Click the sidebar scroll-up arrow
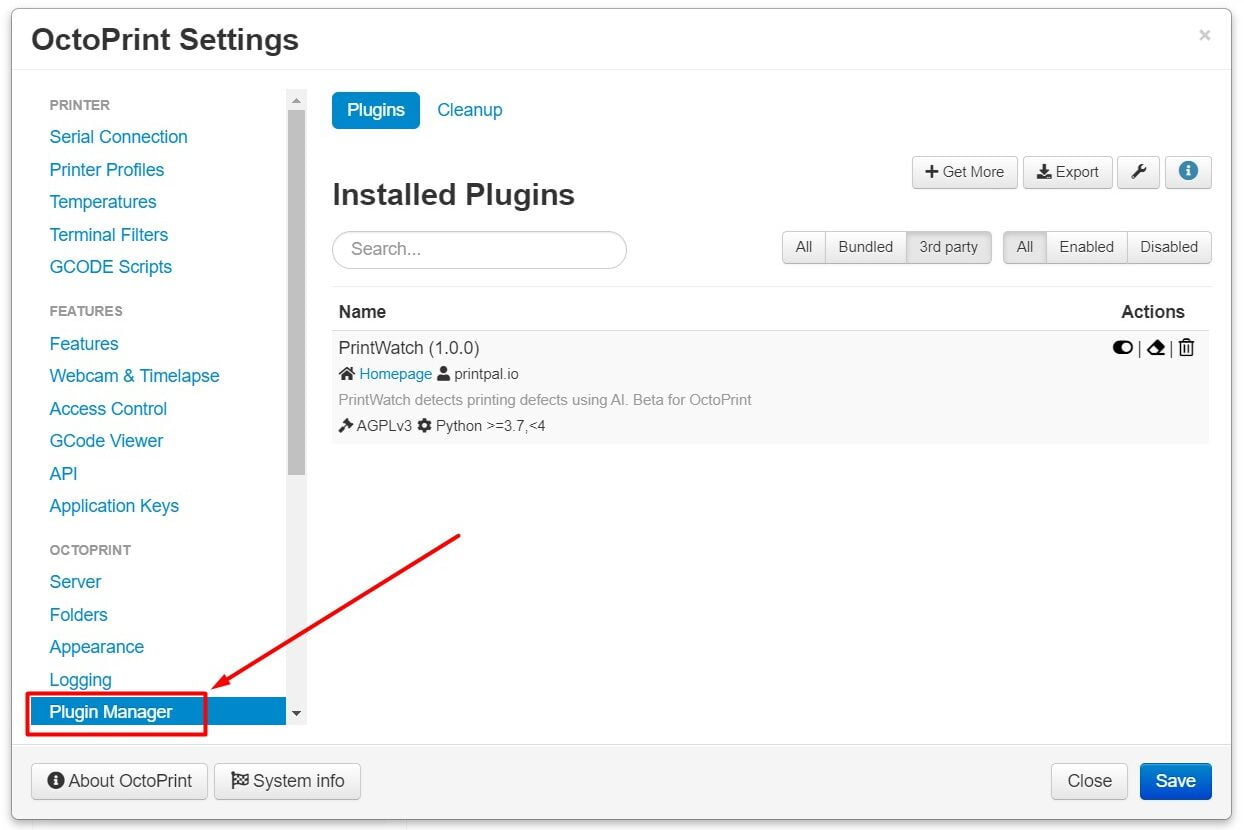Viewport: 1244px width, 830px height. [296, 100]
